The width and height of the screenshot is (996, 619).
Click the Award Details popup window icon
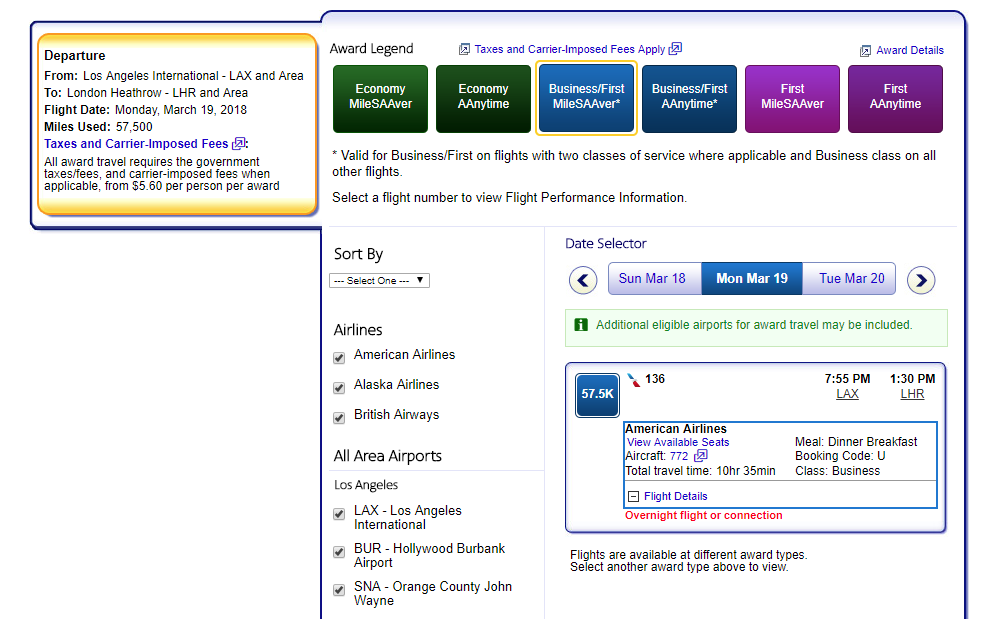tap(863, 50)
